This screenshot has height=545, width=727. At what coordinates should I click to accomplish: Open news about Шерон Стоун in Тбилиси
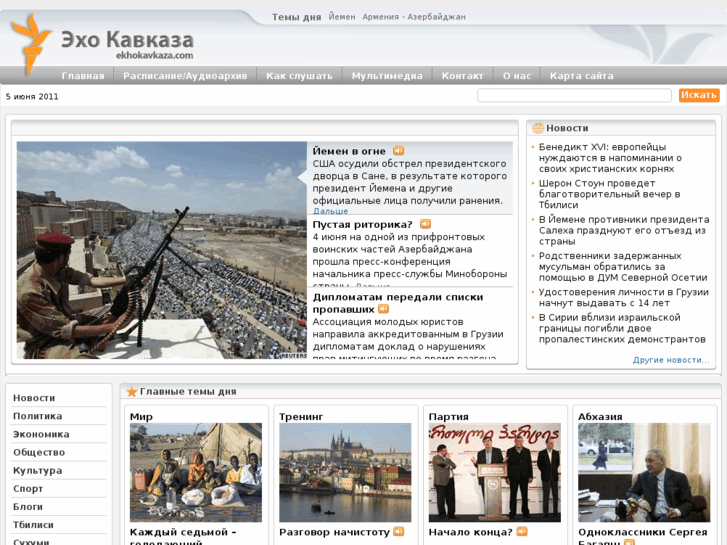click(x=609, y=194)
